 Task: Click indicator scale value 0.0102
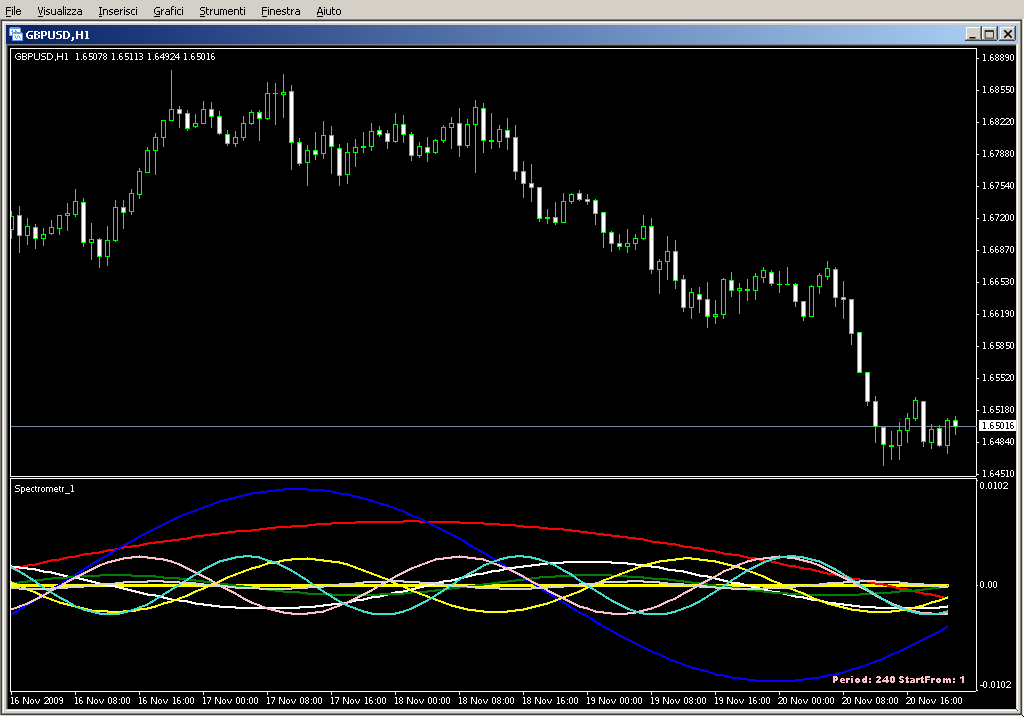[993, 485]
